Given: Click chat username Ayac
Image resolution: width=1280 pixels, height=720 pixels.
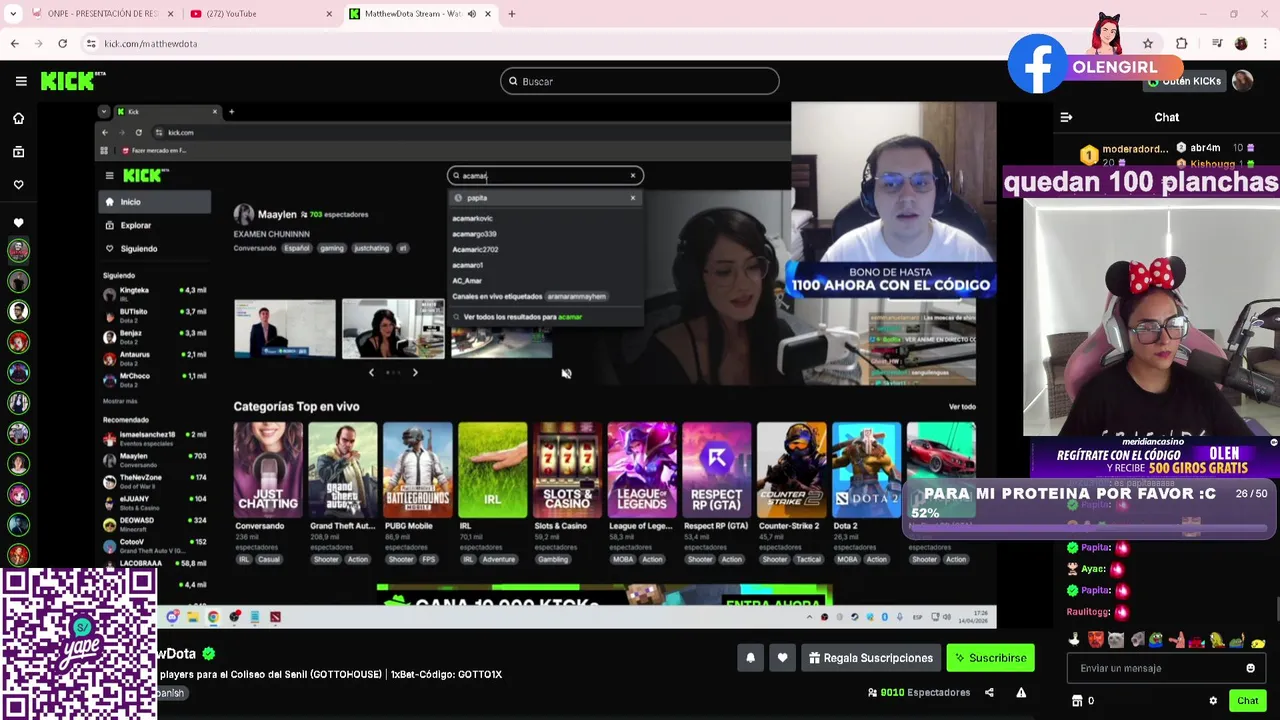Looking at the screenshot, I should (1093, 569).
